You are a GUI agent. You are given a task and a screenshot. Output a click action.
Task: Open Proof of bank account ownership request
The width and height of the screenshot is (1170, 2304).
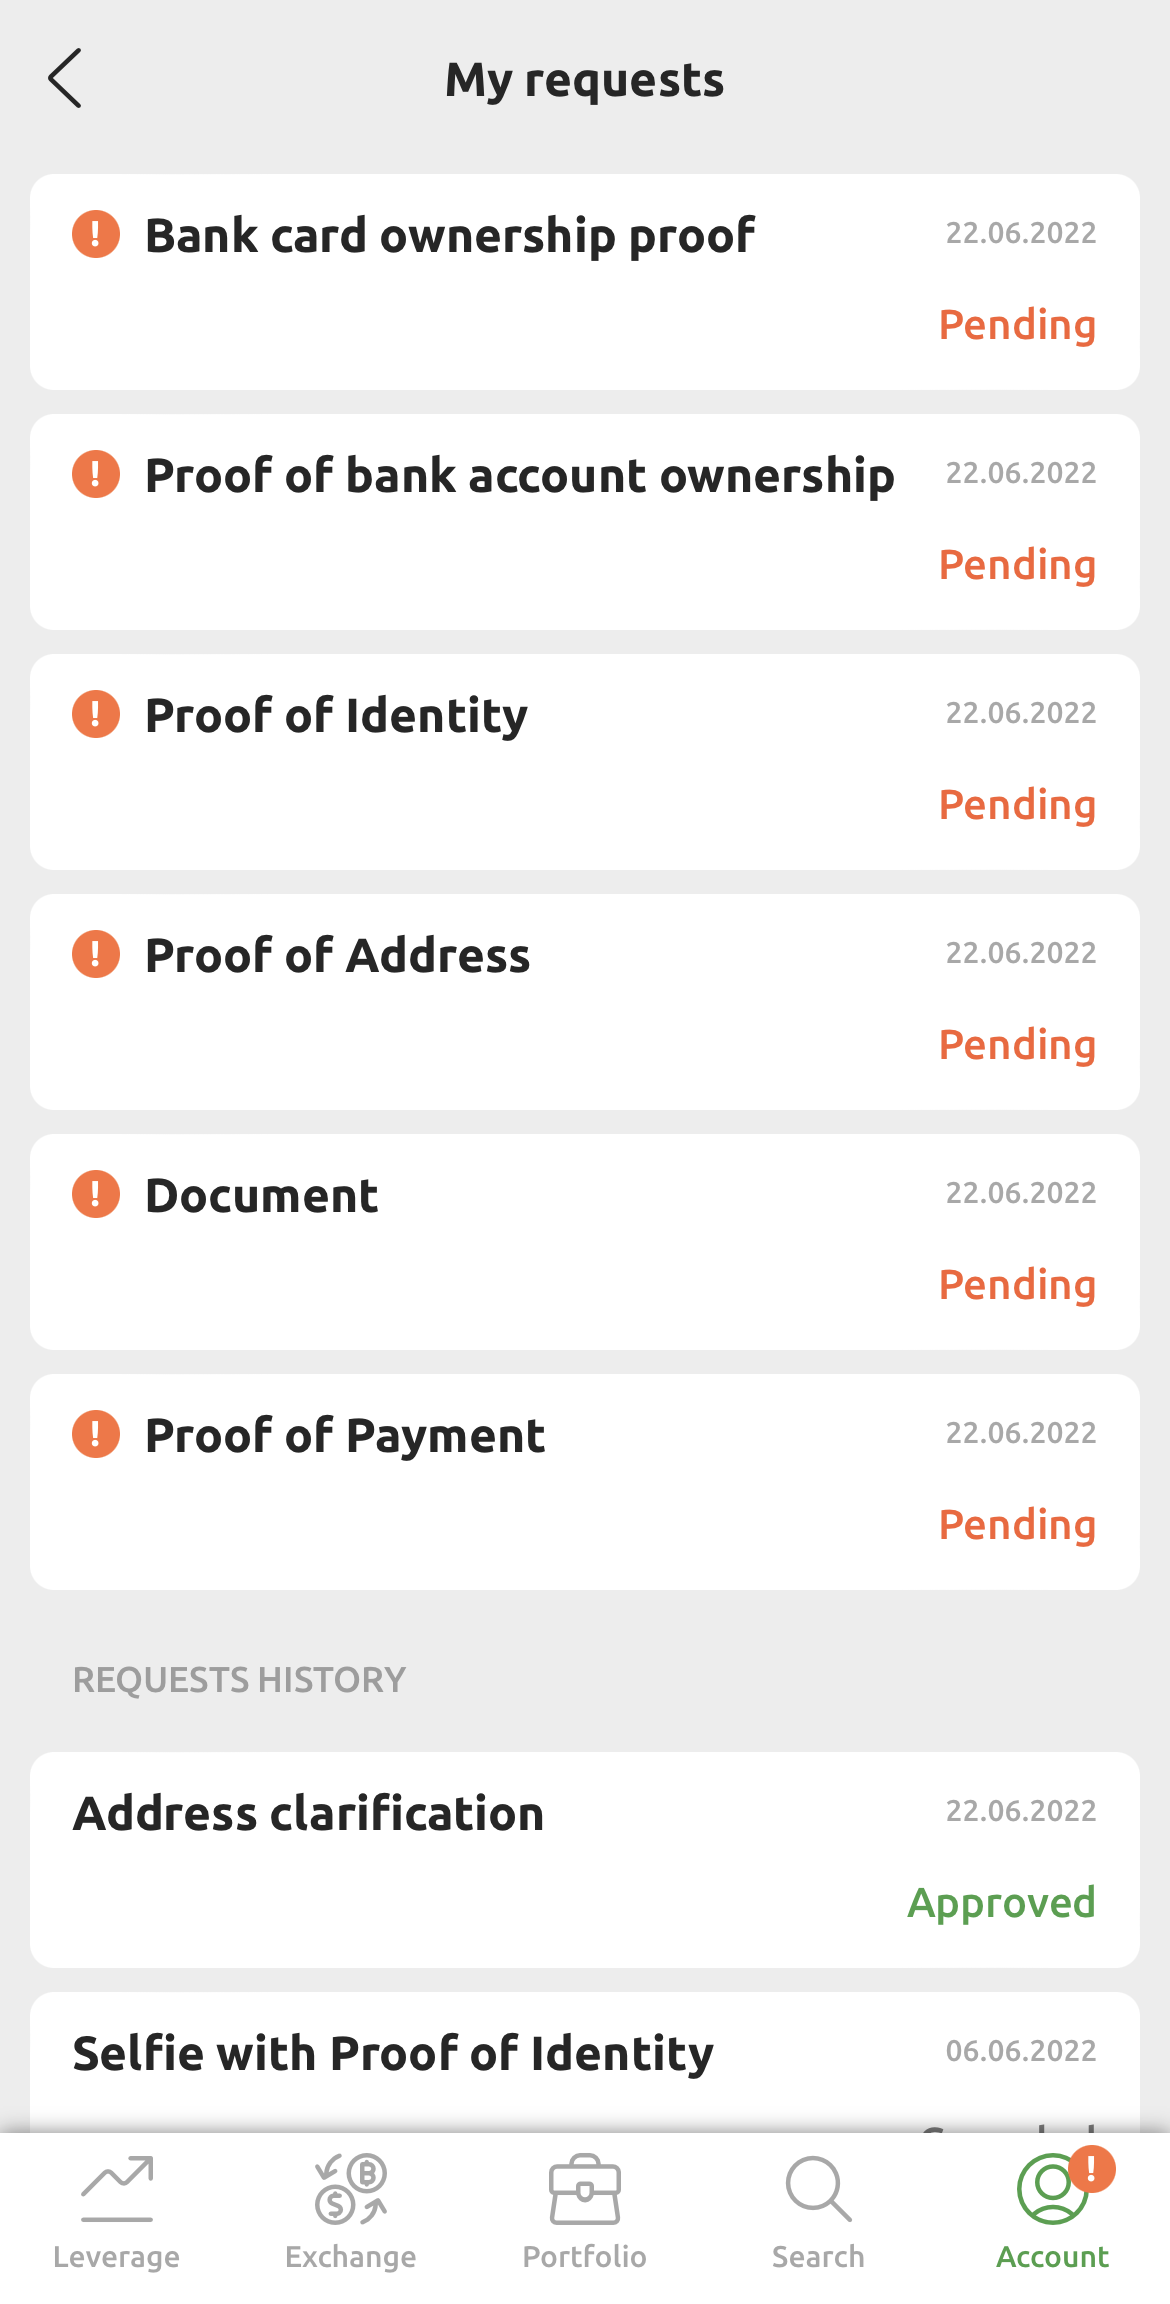pyautogui.click(x=519, y=476)
